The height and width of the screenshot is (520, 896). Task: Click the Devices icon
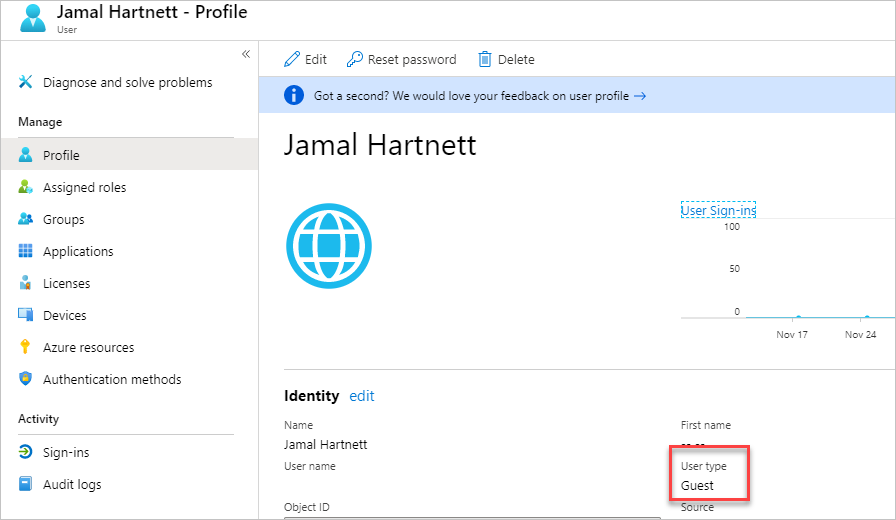coord(26,315)
